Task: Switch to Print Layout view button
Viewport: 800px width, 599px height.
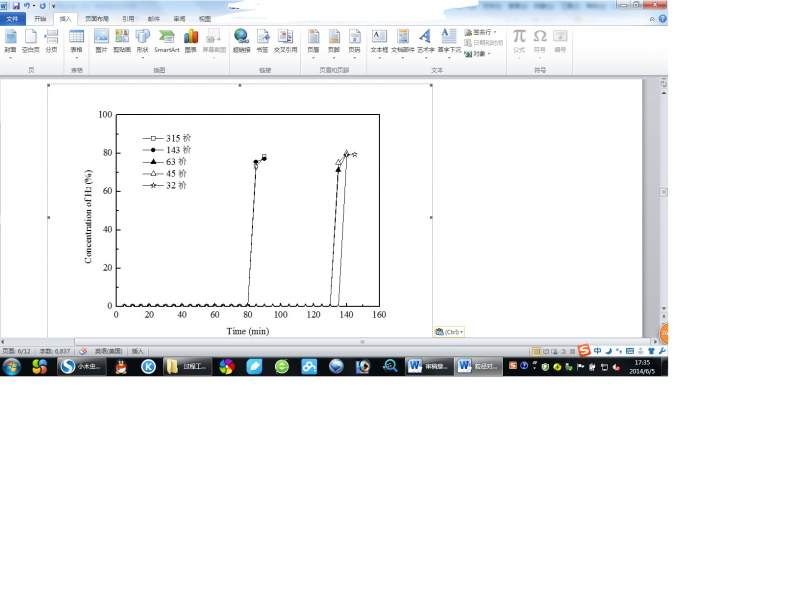Action: (536, 351)
